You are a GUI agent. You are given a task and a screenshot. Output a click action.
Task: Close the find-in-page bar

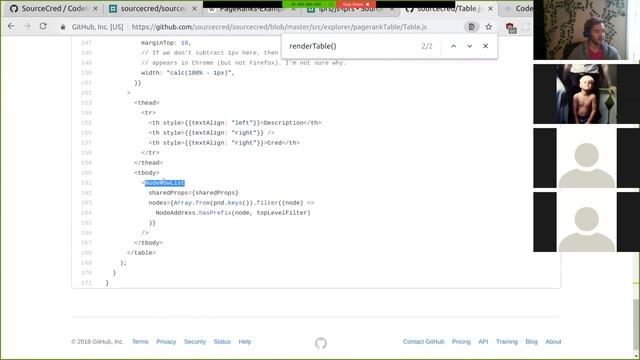[x=485, y=46]
